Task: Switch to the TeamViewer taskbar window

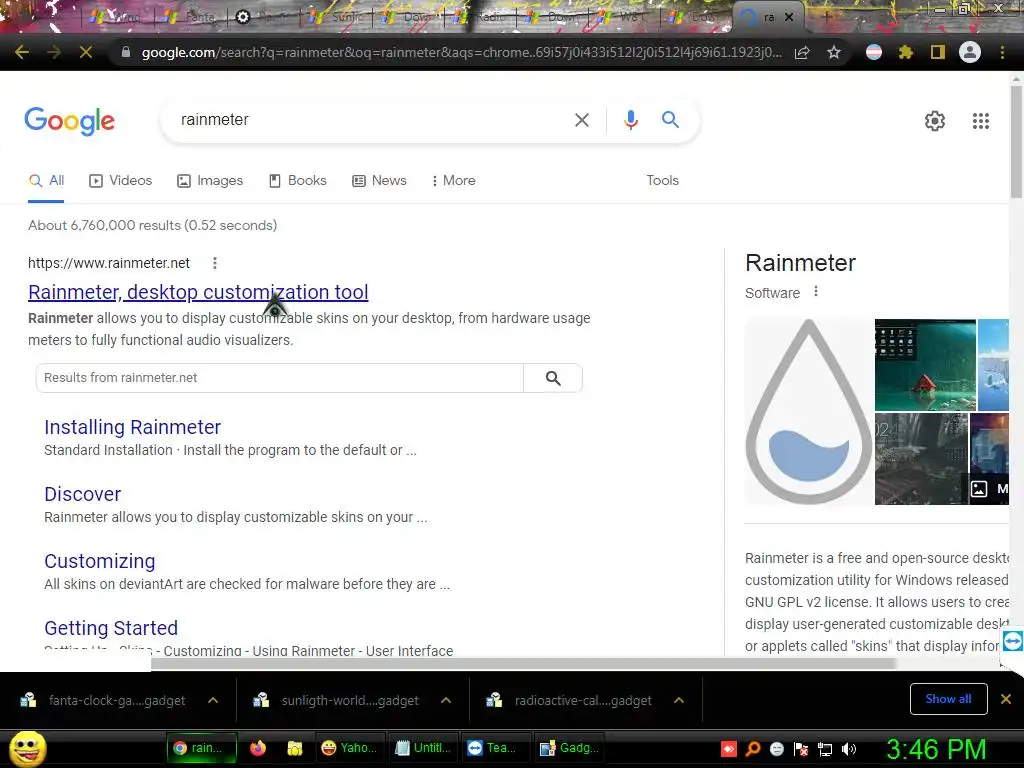Action: click(496, 748)
